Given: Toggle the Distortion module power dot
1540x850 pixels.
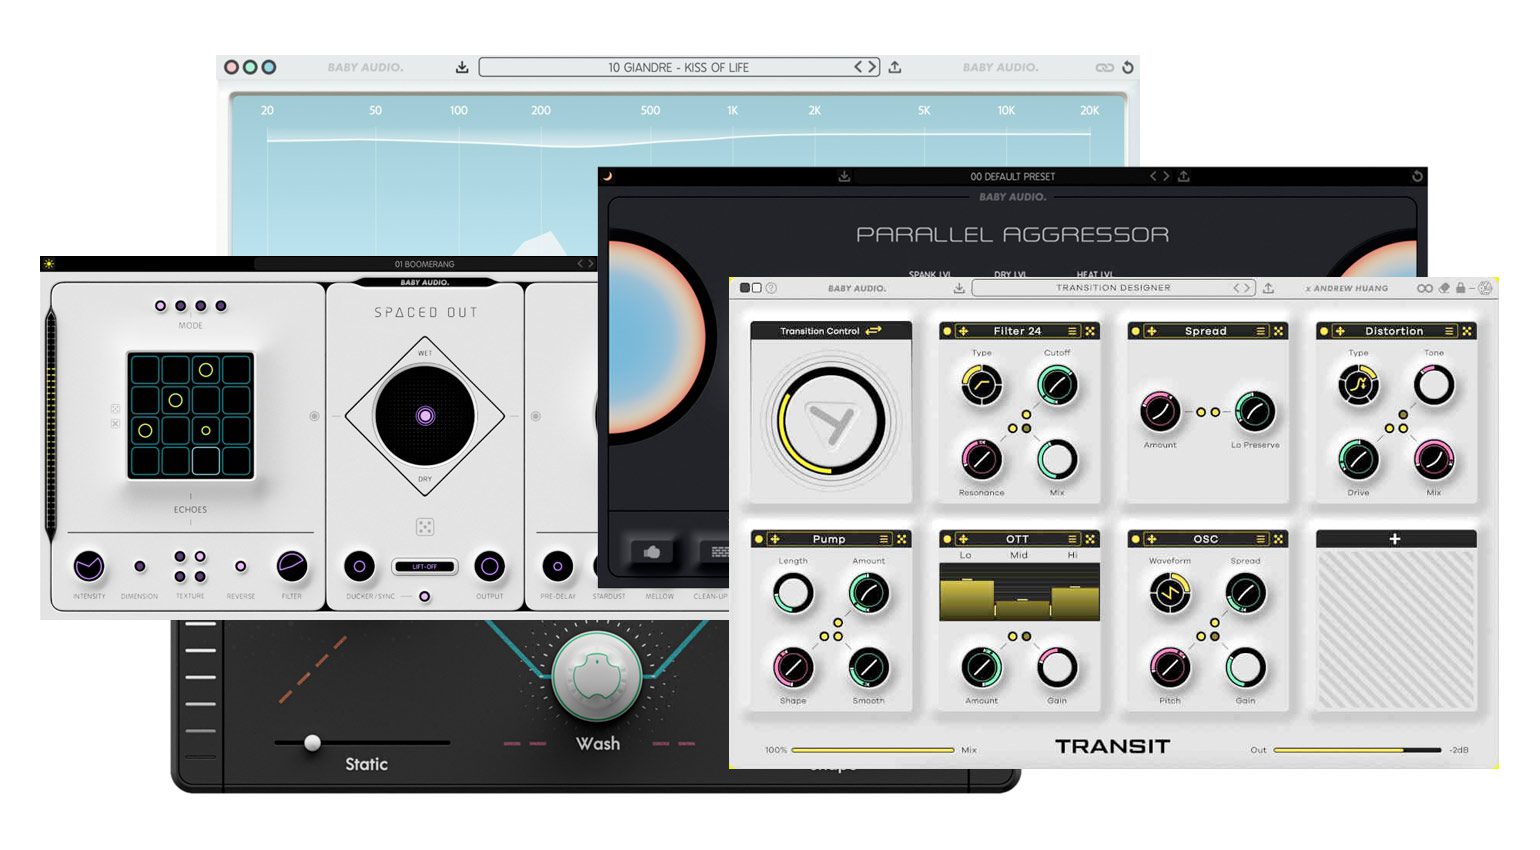Looking at the screenshot, I should click(1324, 331).
